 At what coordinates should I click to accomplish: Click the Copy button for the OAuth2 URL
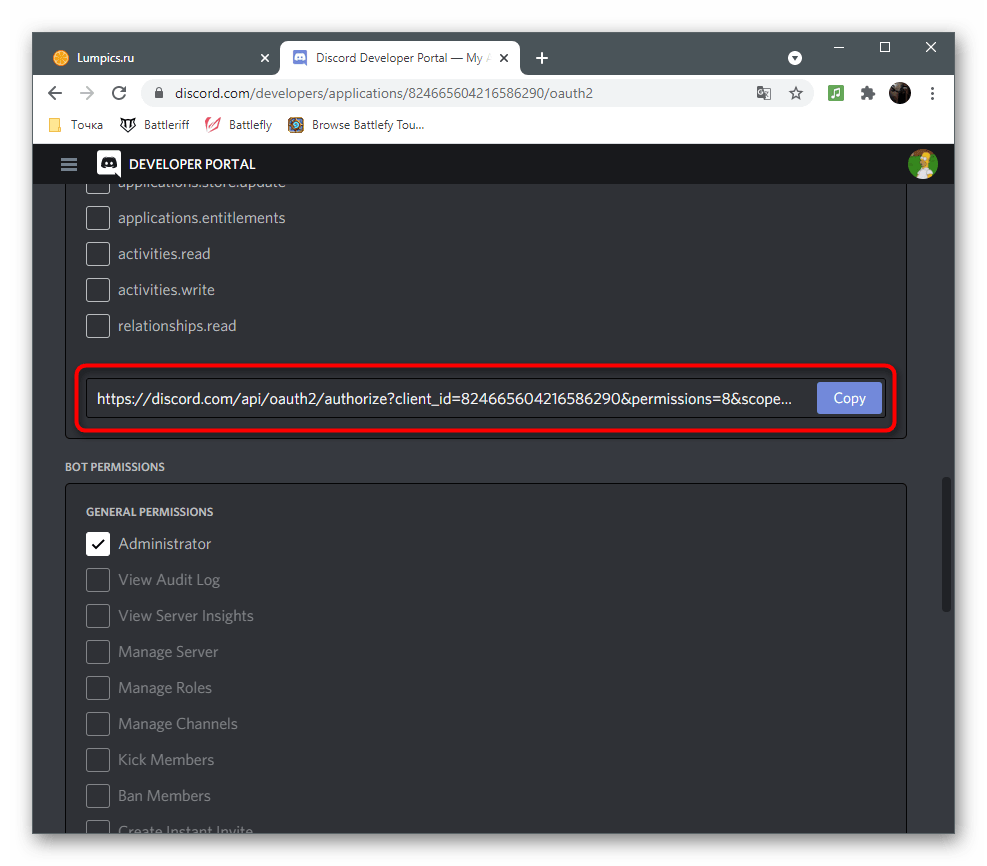[849, 398]
